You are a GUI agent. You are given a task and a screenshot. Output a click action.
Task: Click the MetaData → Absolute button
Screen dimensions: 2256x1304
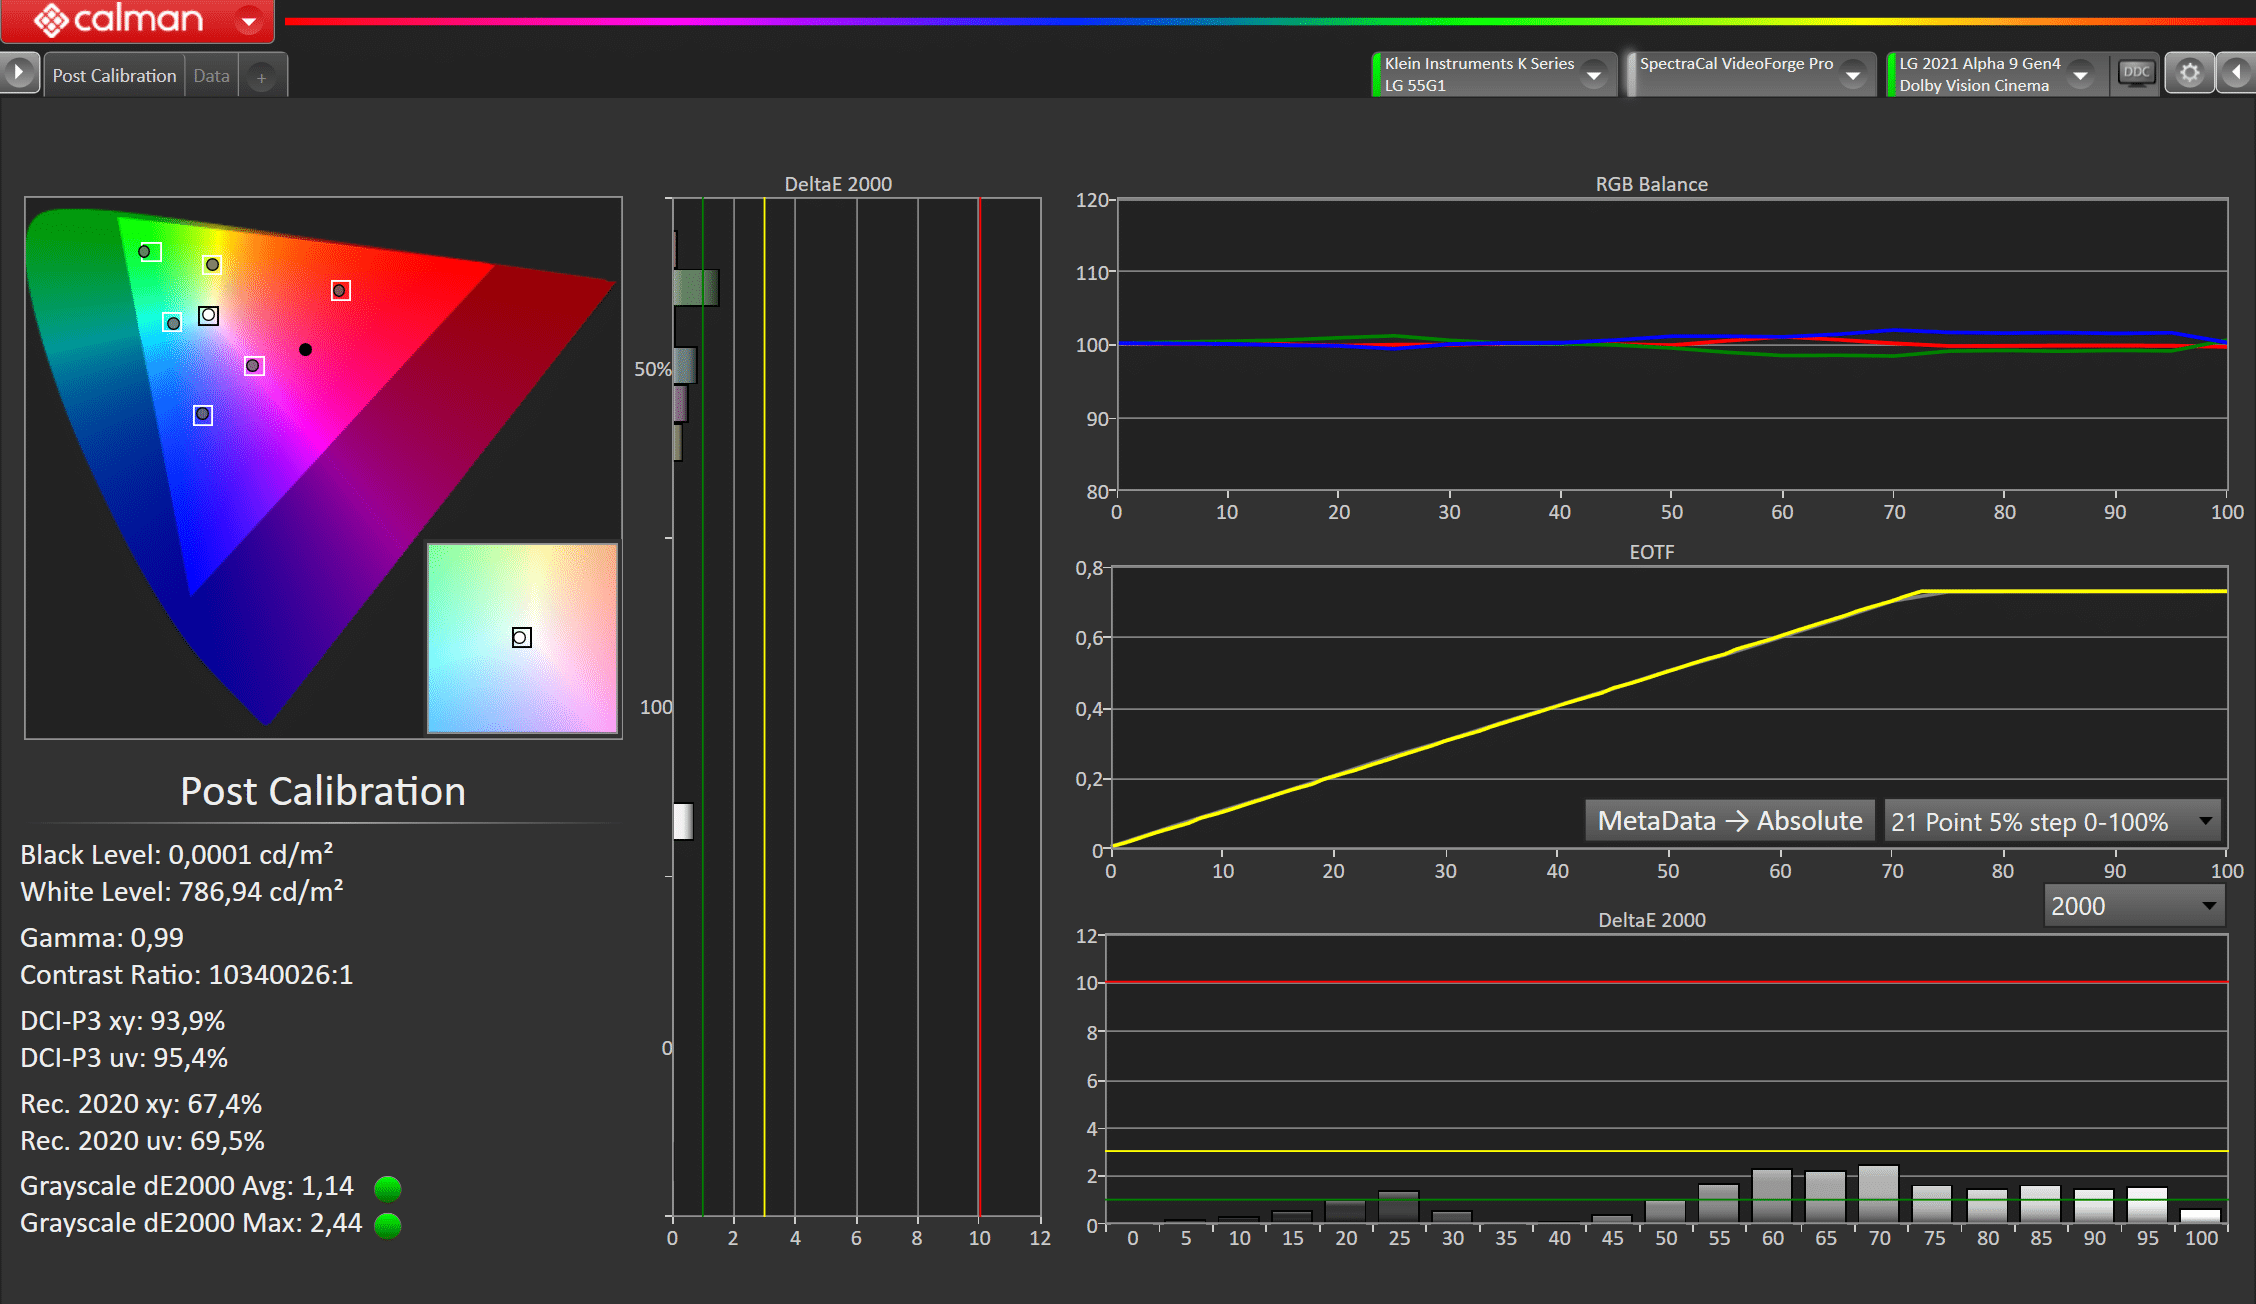[1729, 821]
